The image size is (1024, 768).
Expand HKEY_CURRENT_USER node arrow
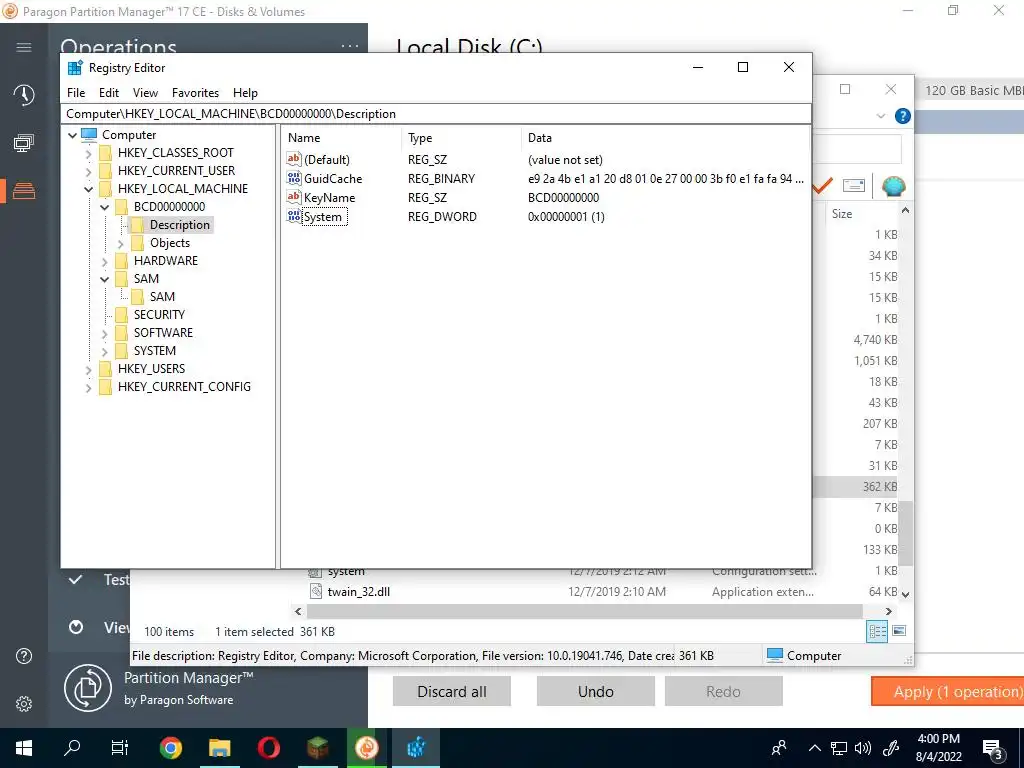tap(88, 171)
